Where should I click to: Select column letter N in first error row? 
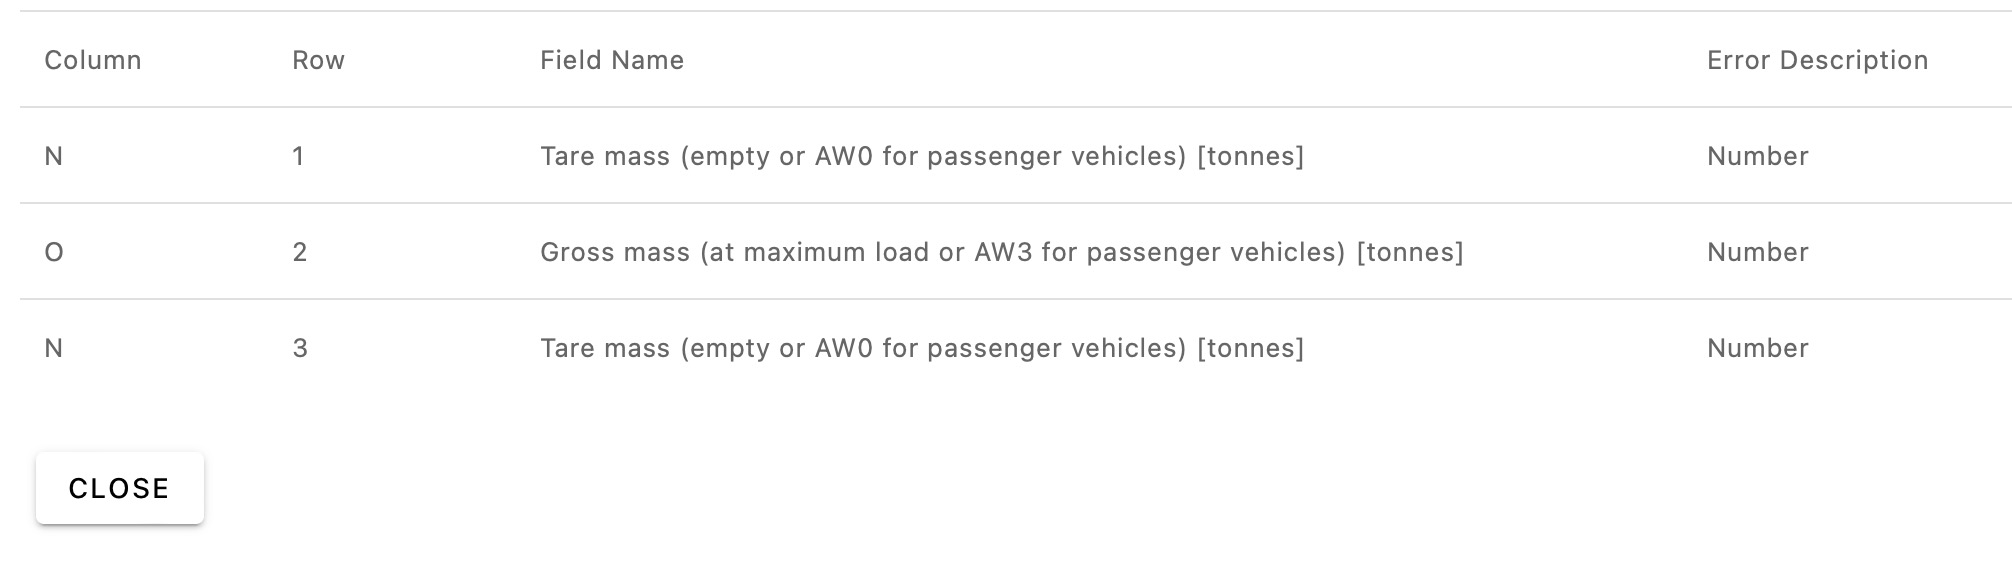pos(54,156)
